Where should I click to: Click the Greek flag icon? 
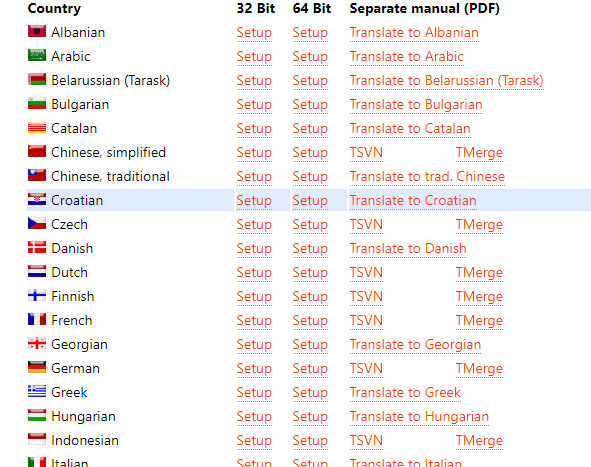(x=37, y=391)
